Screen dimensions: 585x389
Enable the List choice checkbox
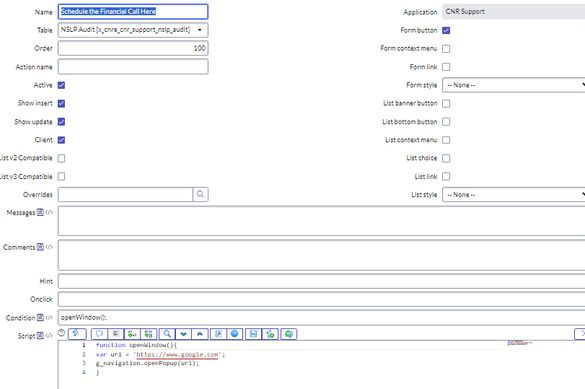pyautogui.click(x=446, y=158)
